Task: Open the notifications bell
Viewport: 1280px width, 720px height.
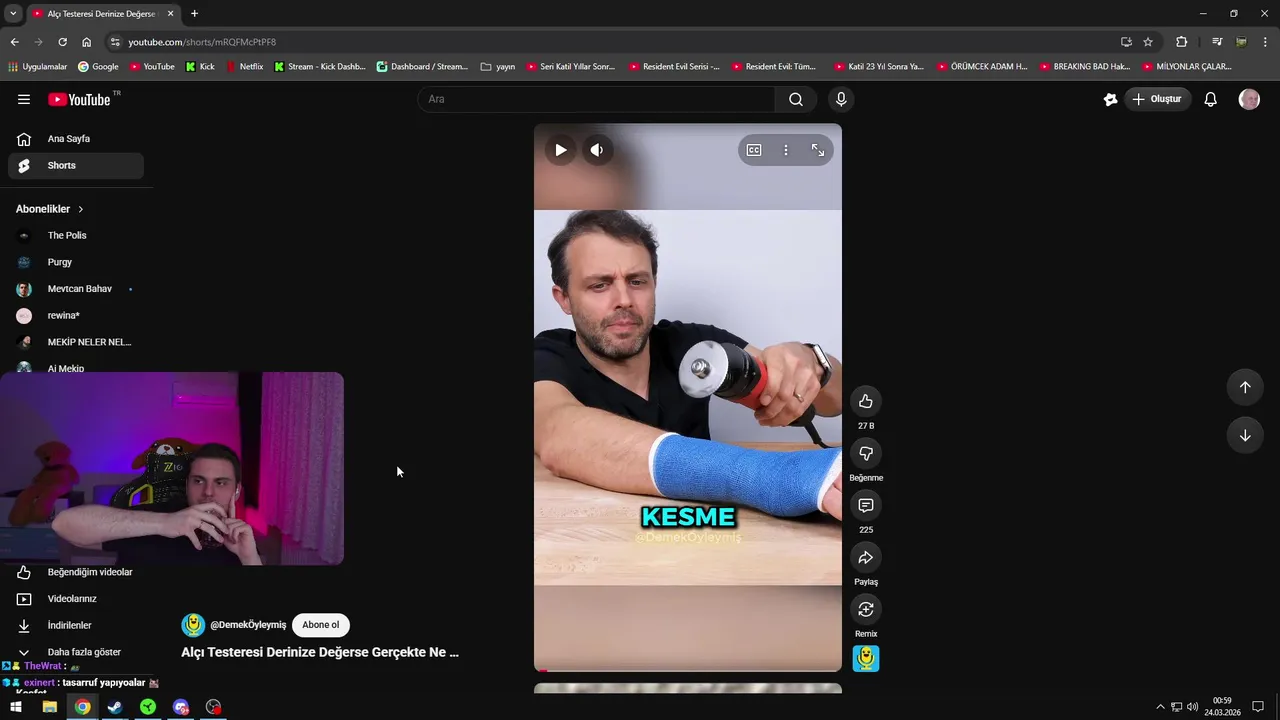Action: pos(1210,99)
